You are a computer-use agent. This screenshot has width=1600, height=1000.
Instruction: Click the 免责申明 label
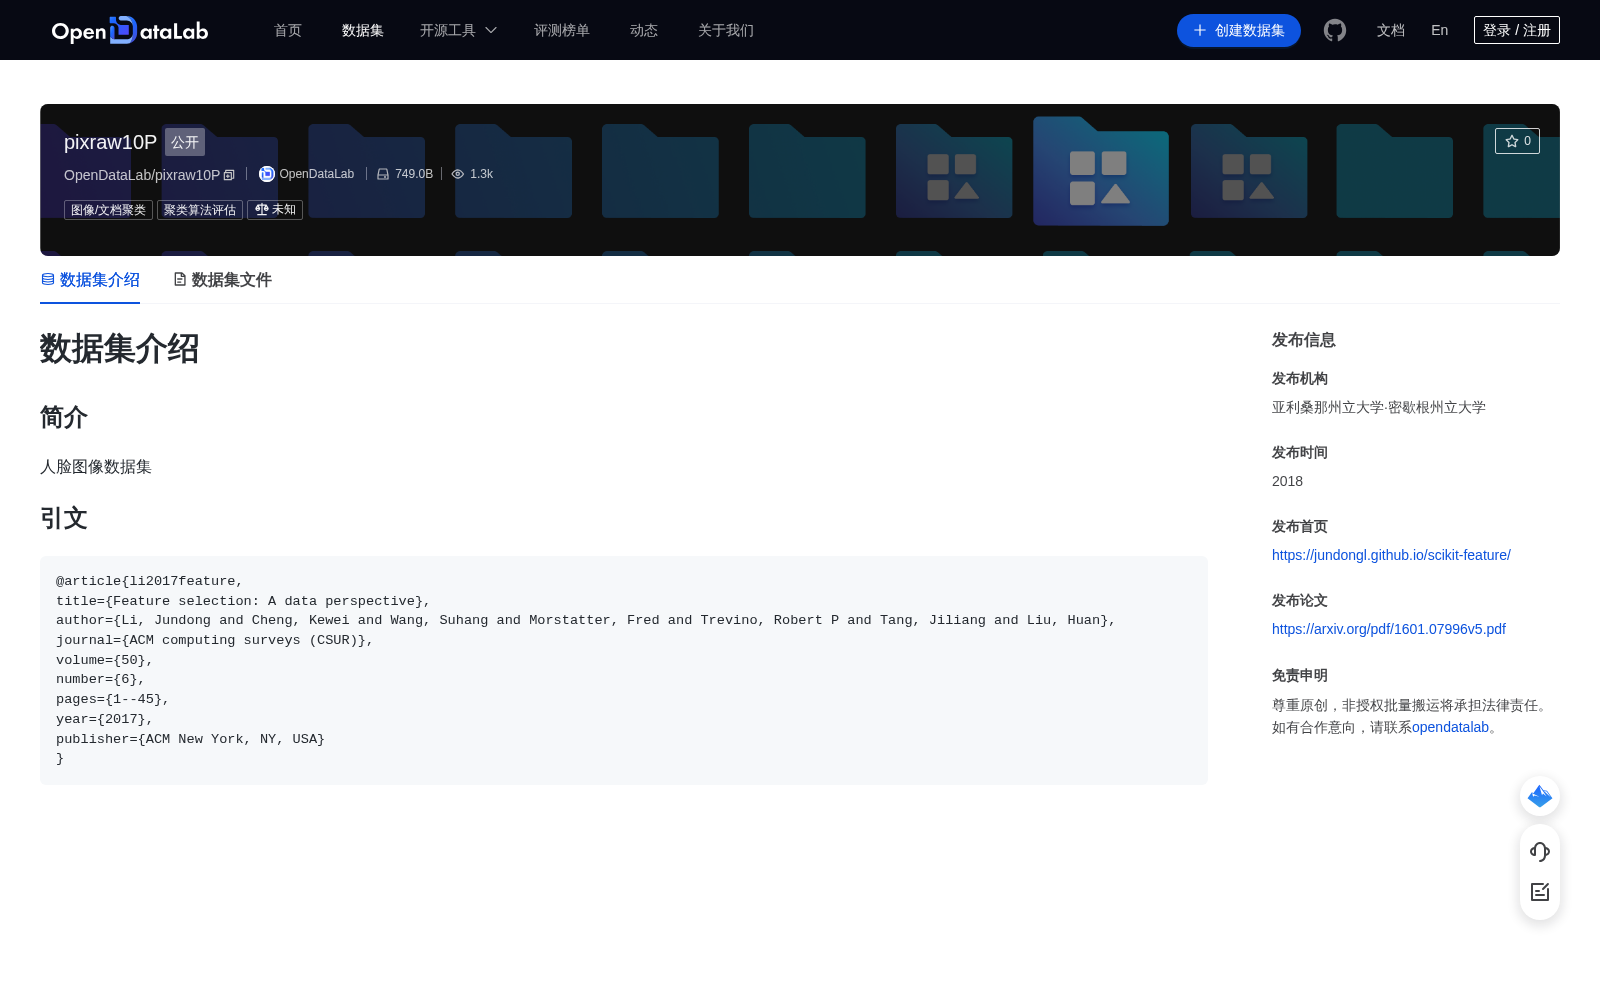point(1300,675)
